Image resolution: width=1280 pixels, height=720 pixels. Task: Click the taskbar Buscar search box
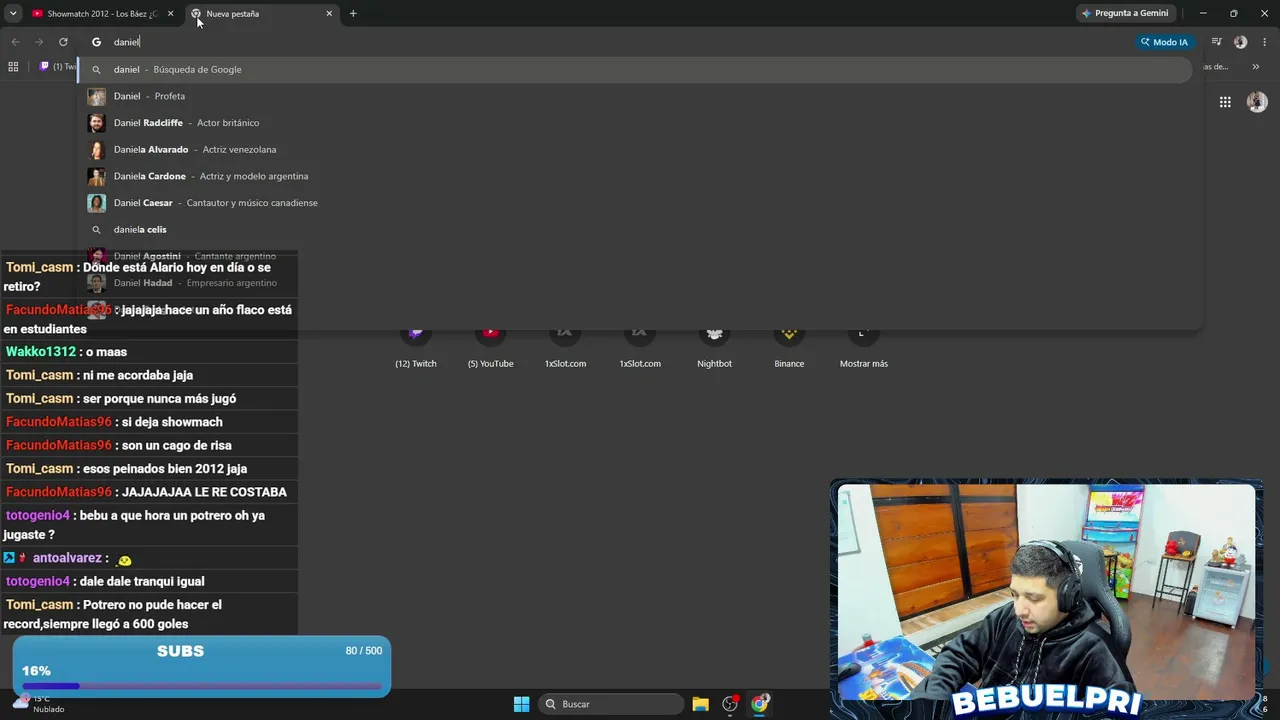612,704
